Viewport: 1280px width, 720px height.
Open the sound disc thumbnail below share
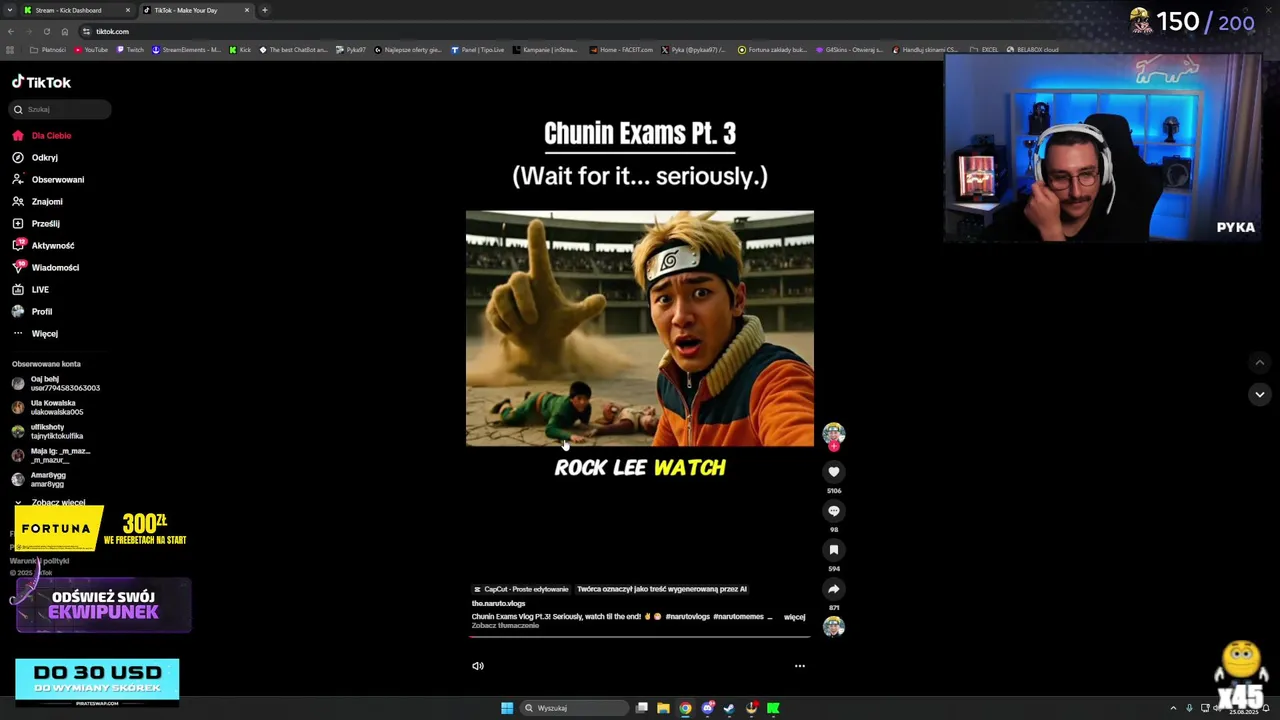(x=834, y=627)
